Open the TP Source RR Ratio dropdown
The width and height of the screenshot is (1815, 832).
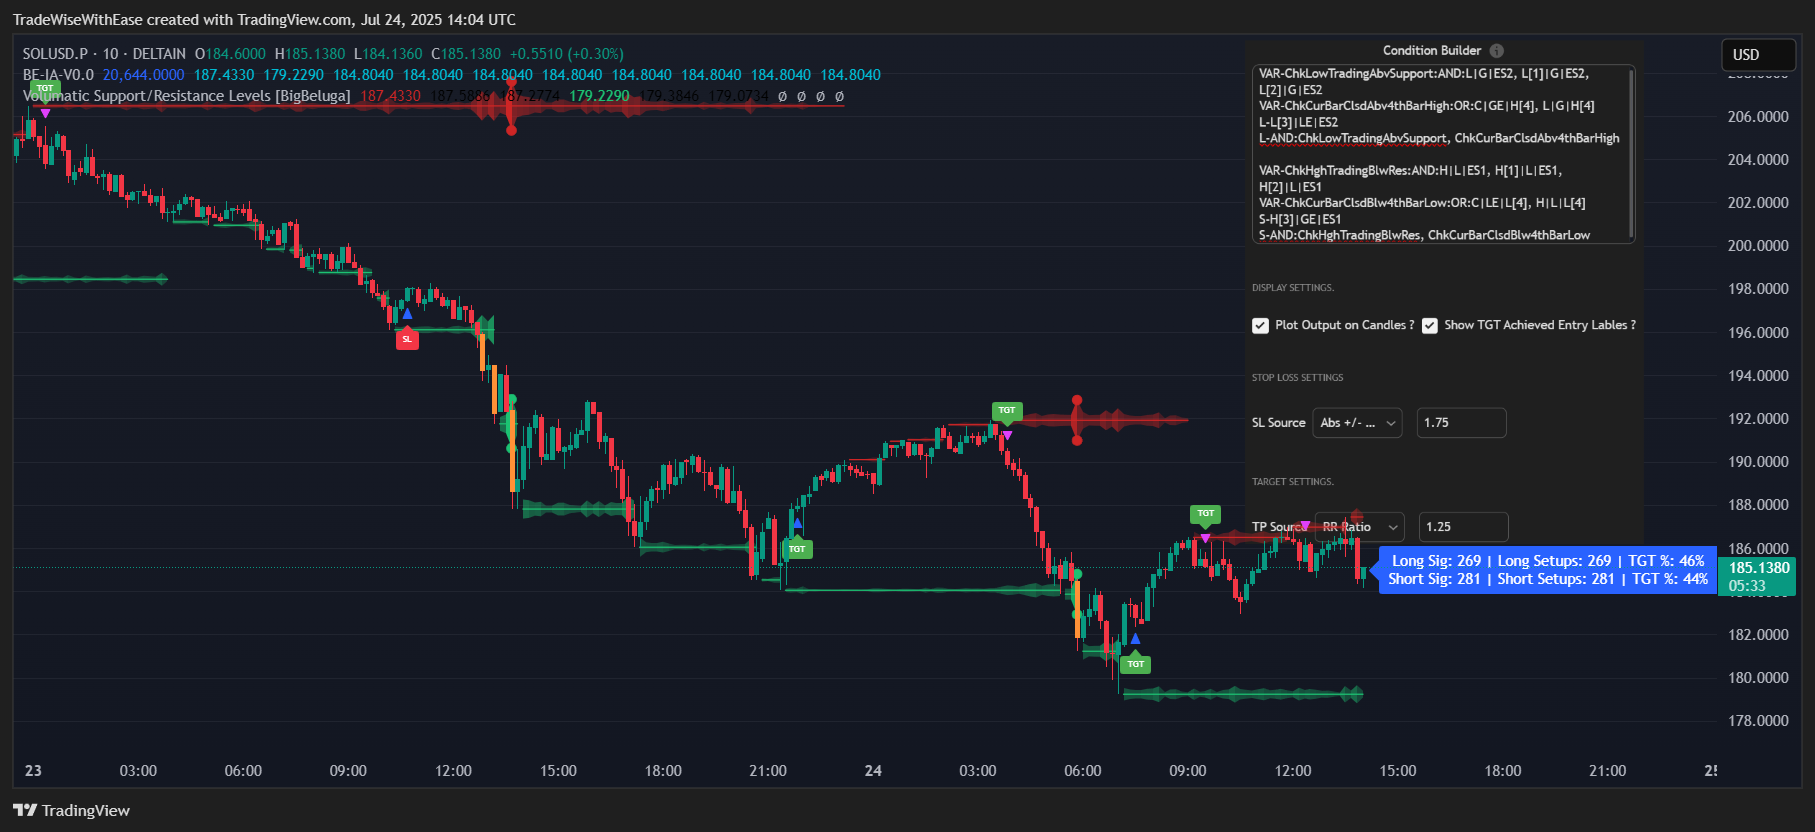pos(1359,527)
